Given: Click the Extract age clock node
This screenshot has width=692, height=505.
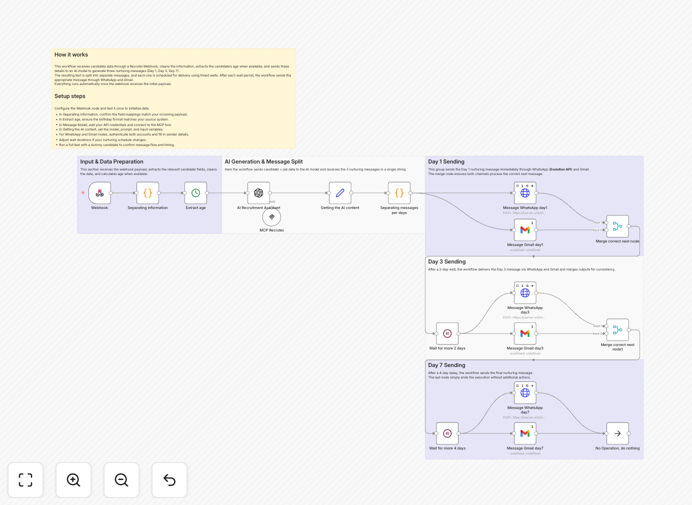Looking at the screenshot, I should [196, 193].
